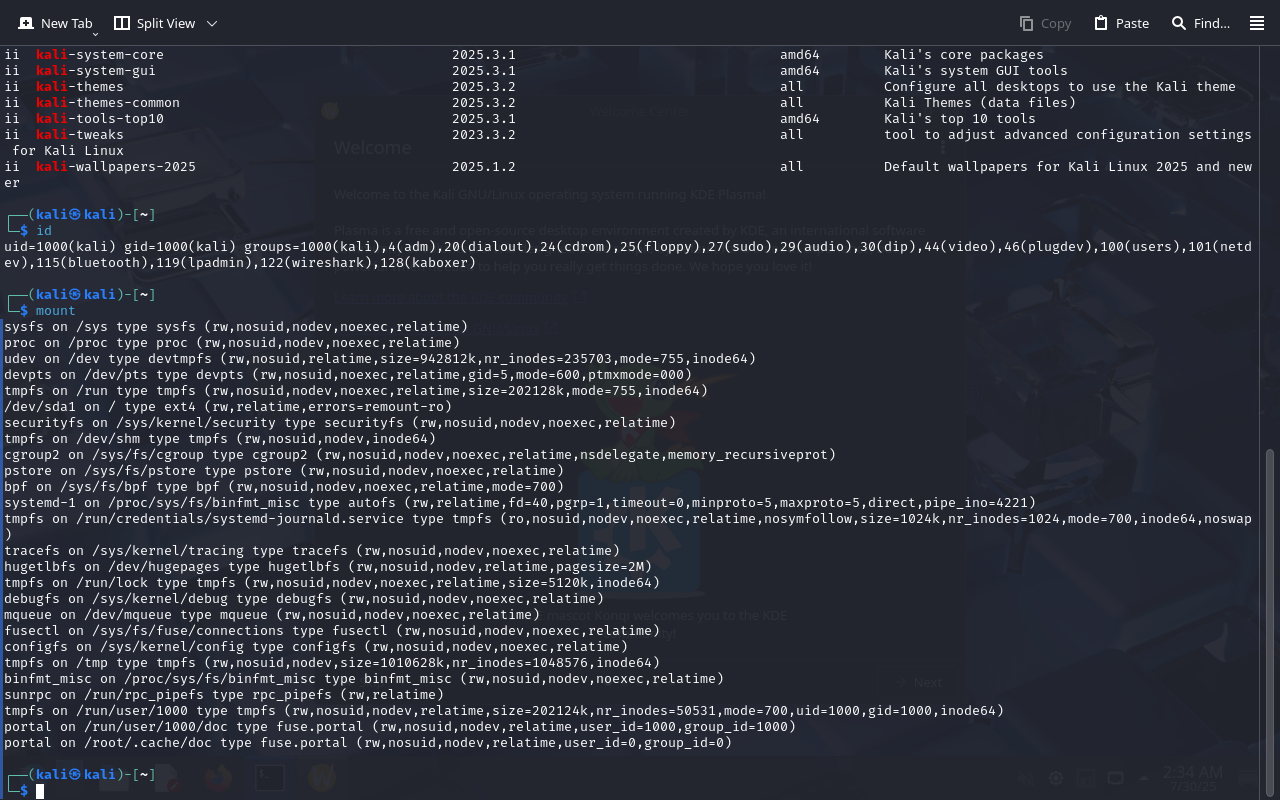1280x800 pixels.
Task: Open the hamburger menu
Action: pos(1257,23)
